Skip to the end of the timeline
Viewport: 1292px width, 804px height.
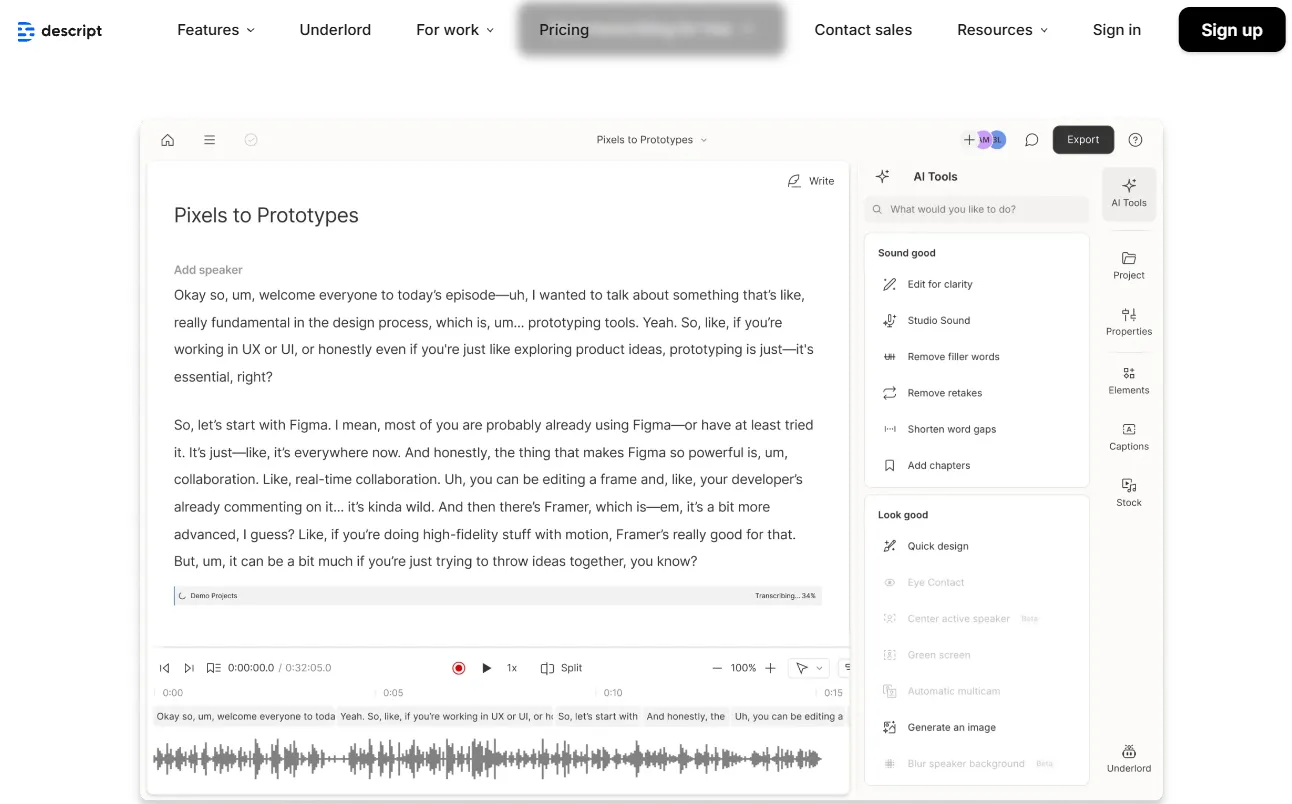tap(189, 668)
